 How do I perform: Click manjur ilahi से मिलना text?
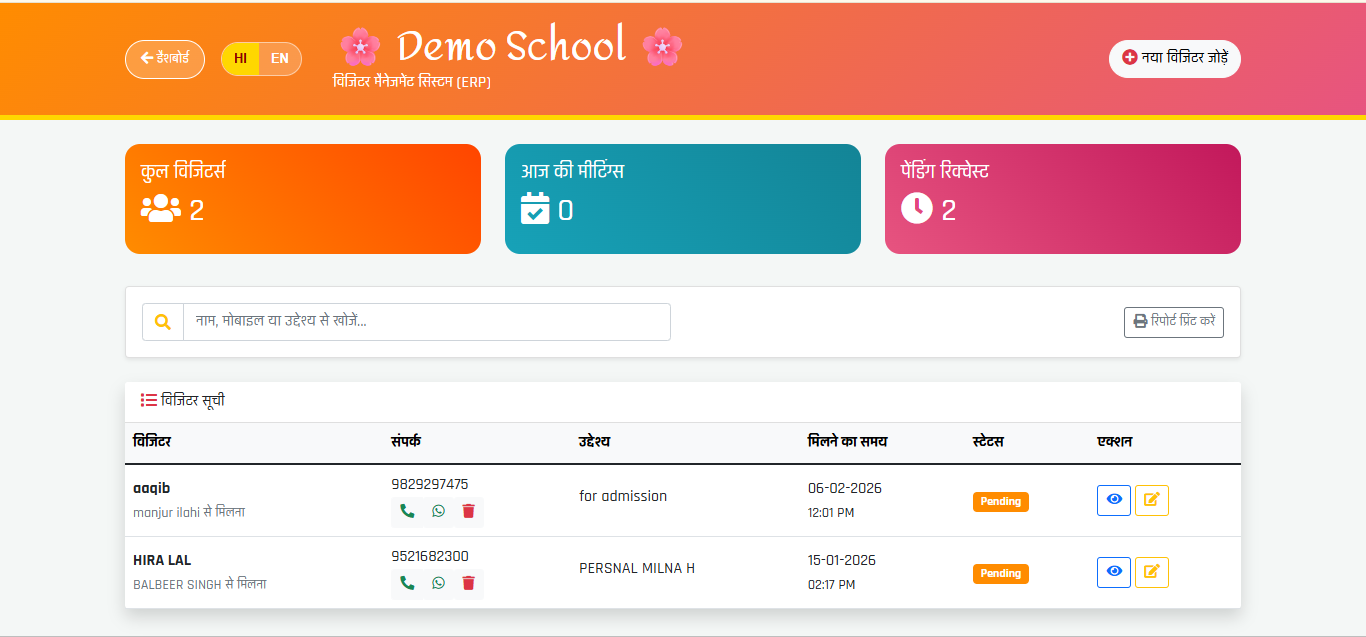[189, 512]
